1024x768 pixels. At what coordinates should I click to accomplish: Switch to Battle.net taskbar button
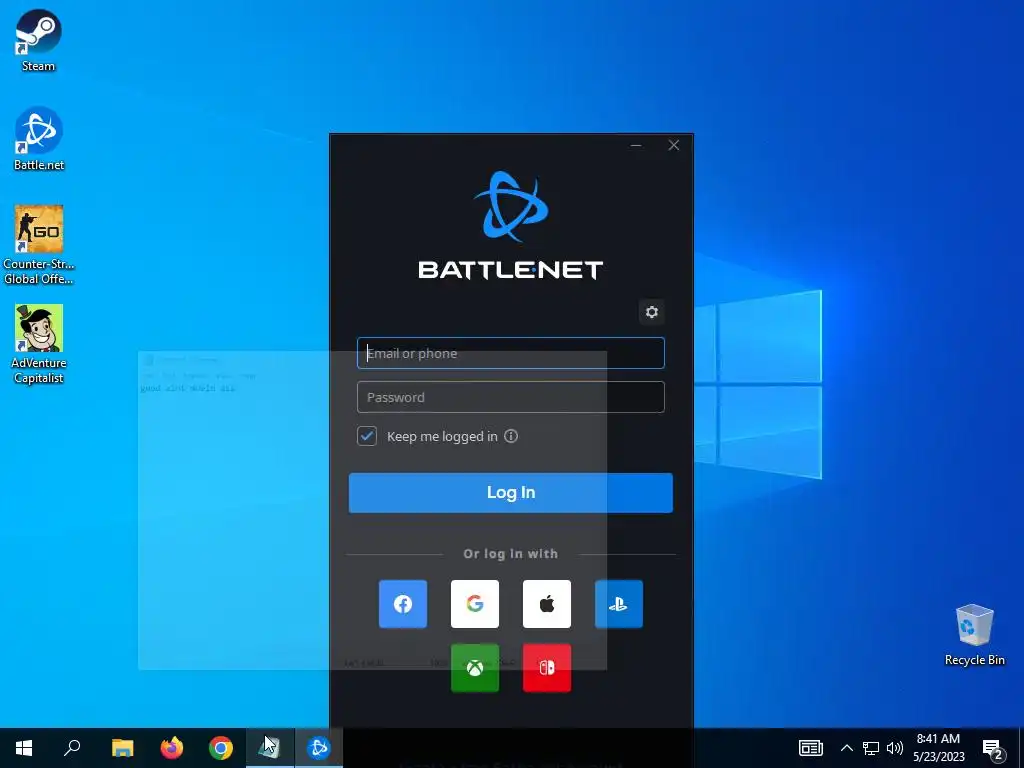click(319, 748)
